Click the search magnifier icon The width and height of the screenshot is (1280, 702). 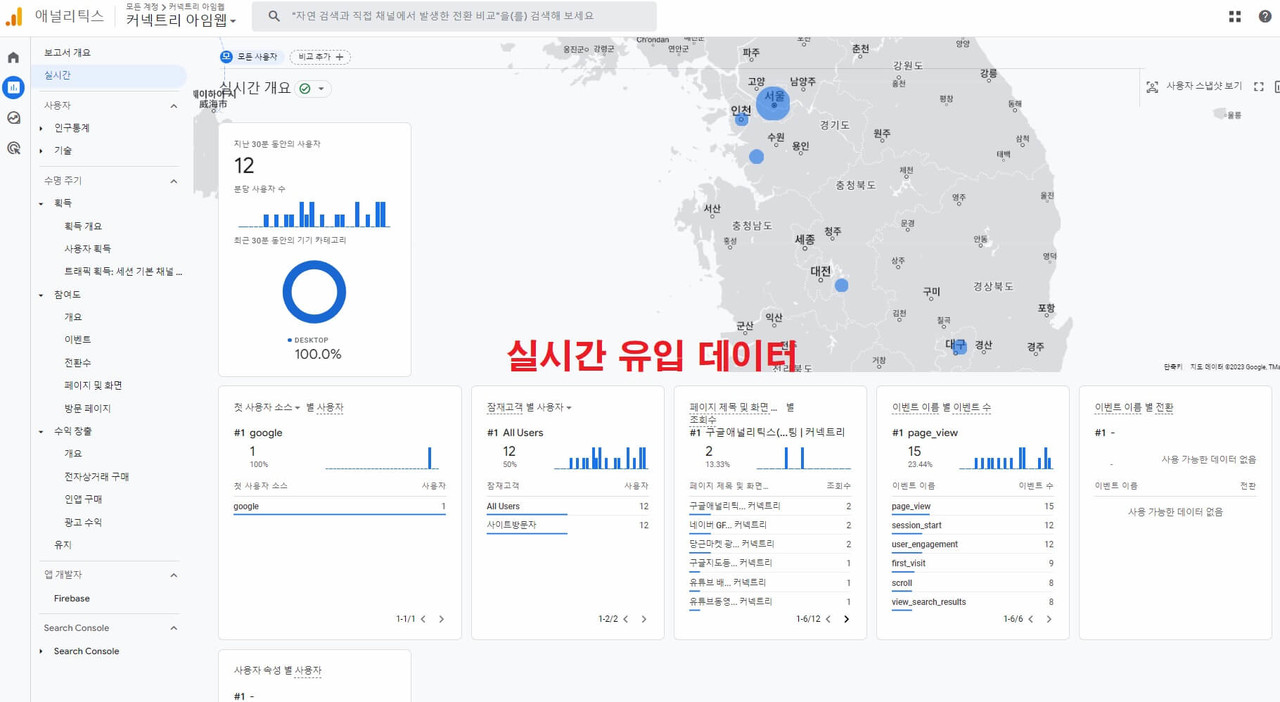pos(273,17)
